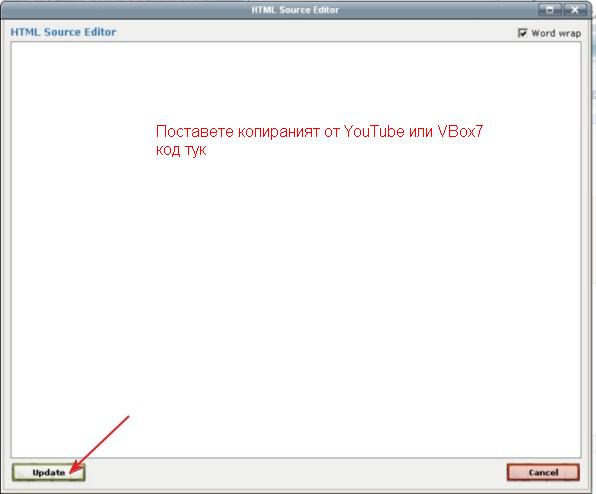Close the HTML Source Editor dialog
Screen dimensions: 596x494
pyautogui.click(x=575, y=10)
